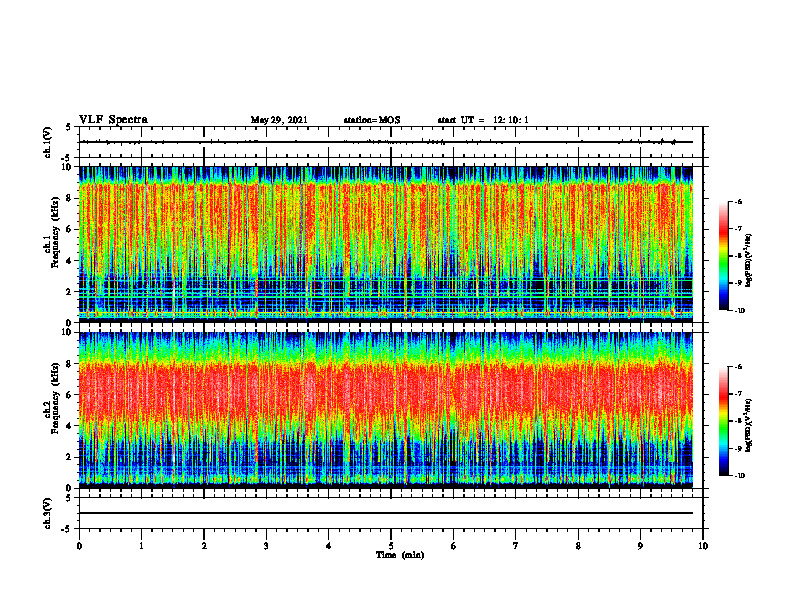The image size is (792, 612).
Task: Click the "4" kHz tick on ch.1 frequency axis
Action: (x=70, y=261)
